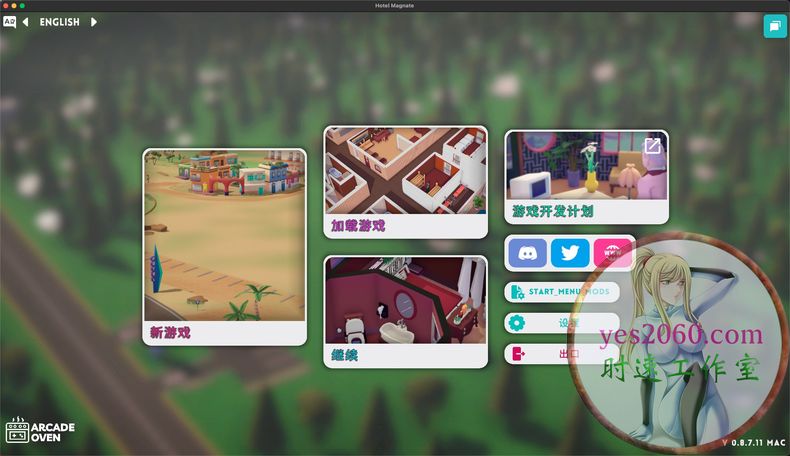Image resolution: width=790 pixels, height=456 pixels.
Task: Open the pink website WWW button
Action: pyautogui.click(x=610, y=253)
